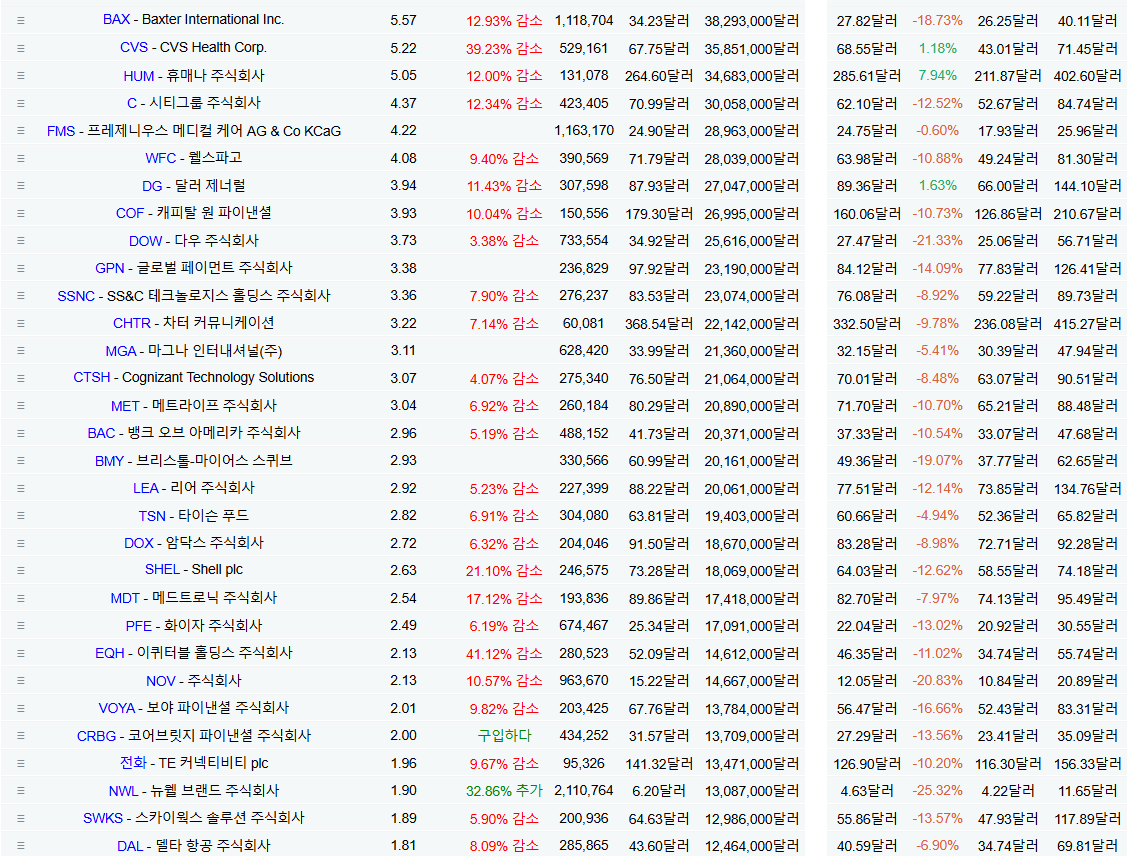Click the hamburger icon on the HUM row
This screenshot has width=1128, height=856.
tap(20, 76)
